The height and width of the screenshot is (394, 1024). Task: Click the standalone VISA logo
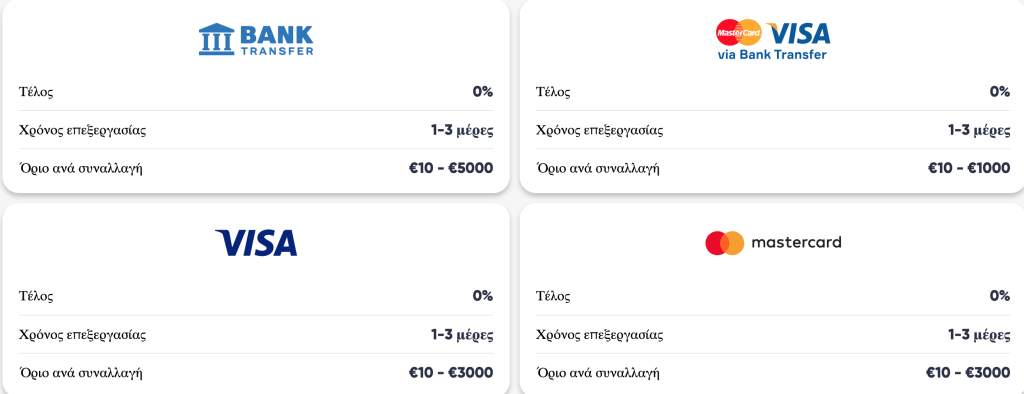[x=256, y=242]
